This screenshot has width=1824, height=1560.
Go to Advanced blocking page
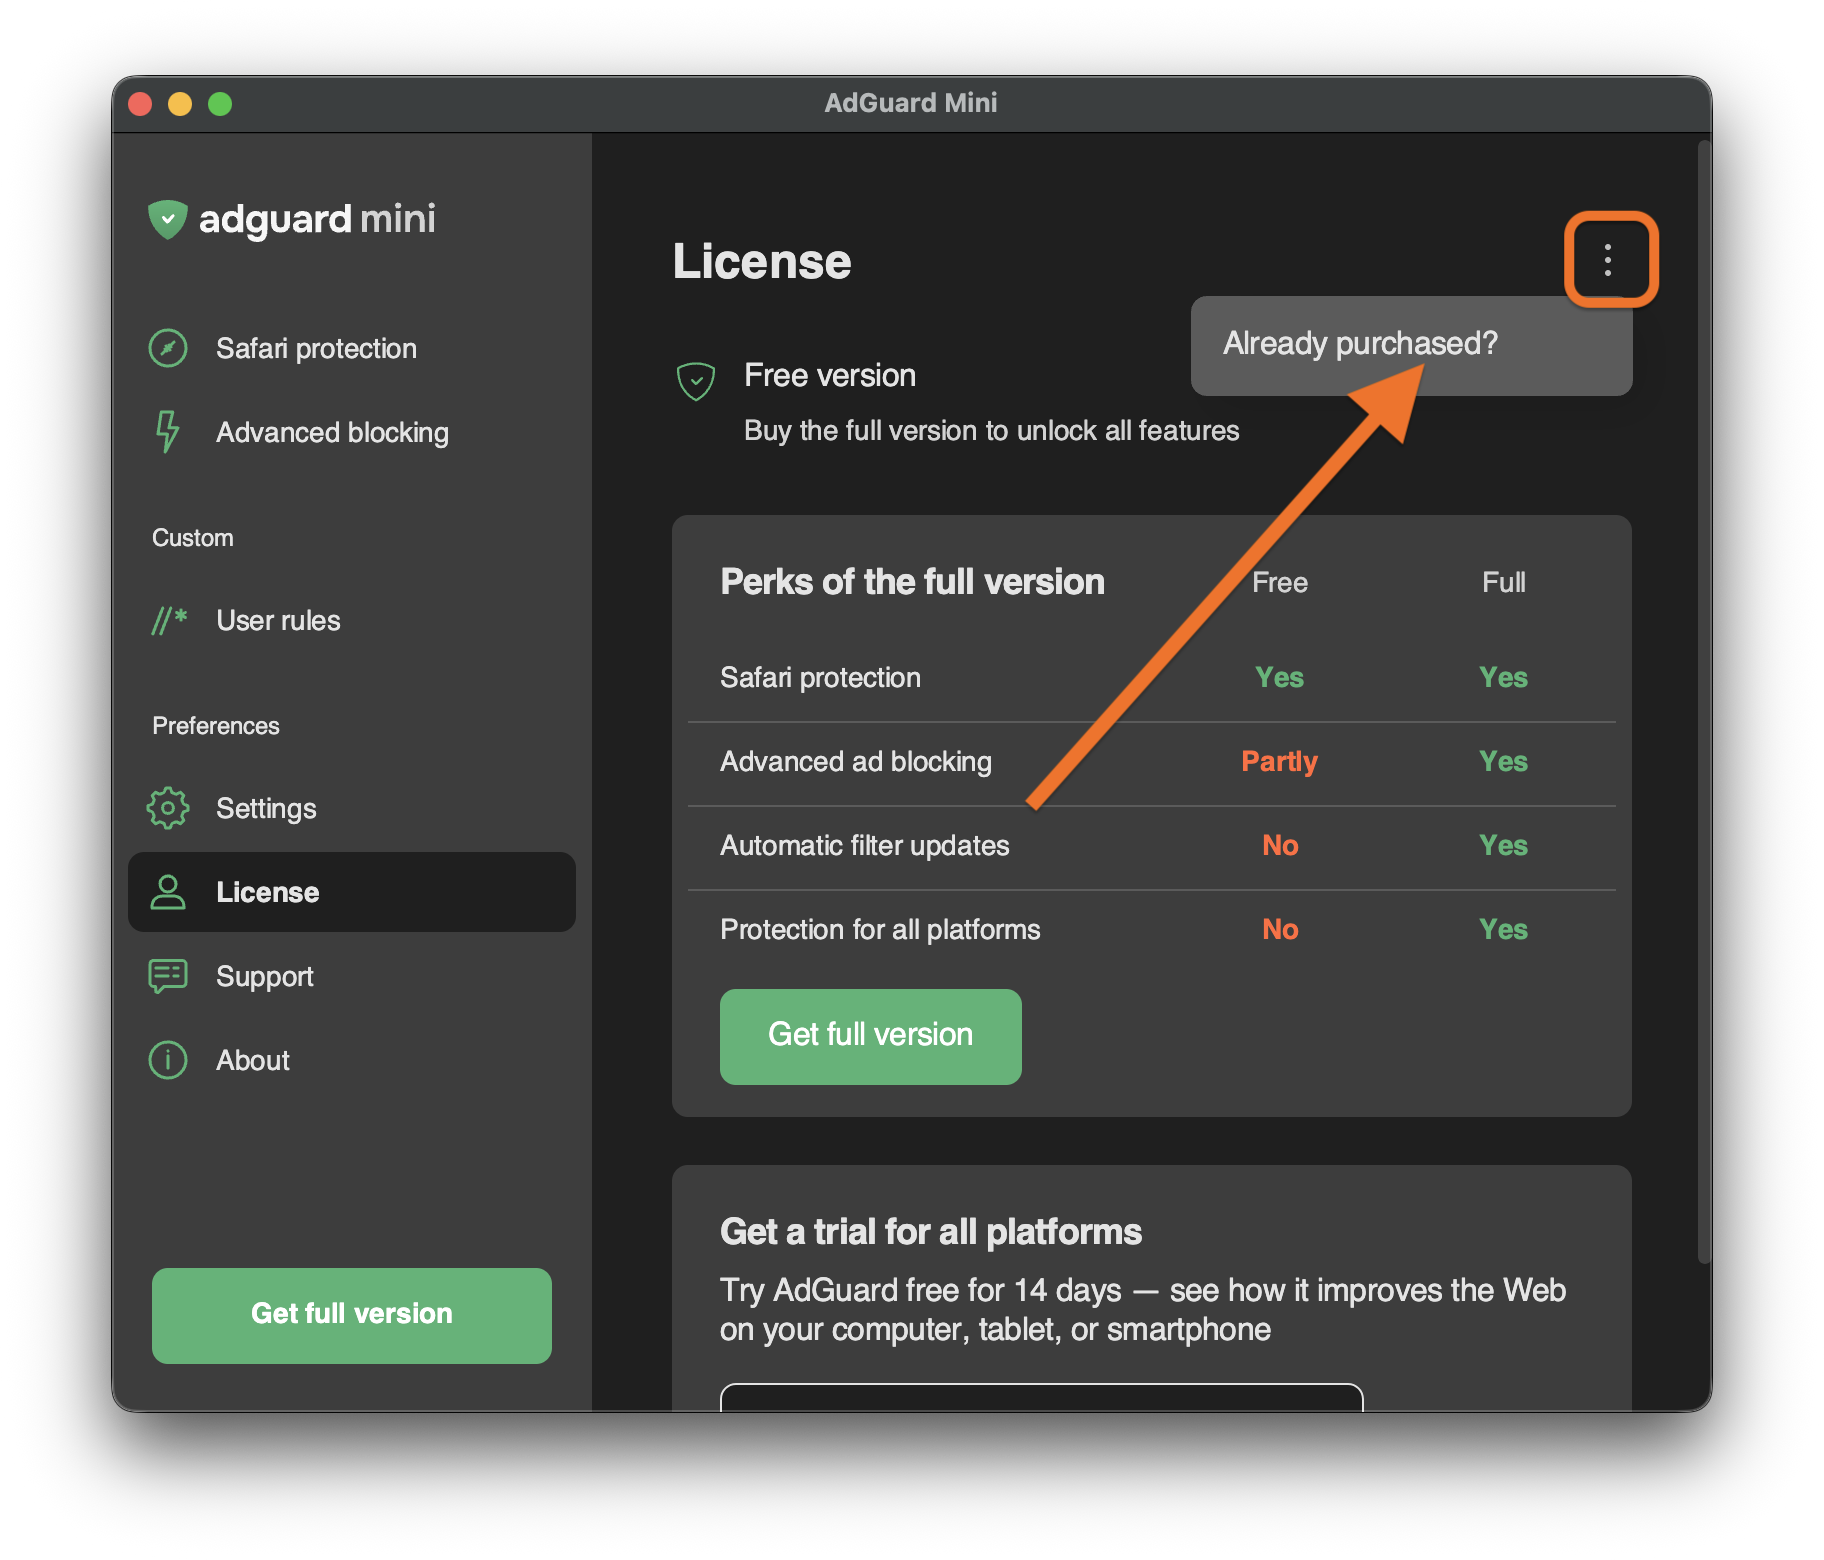coord(332,432)
